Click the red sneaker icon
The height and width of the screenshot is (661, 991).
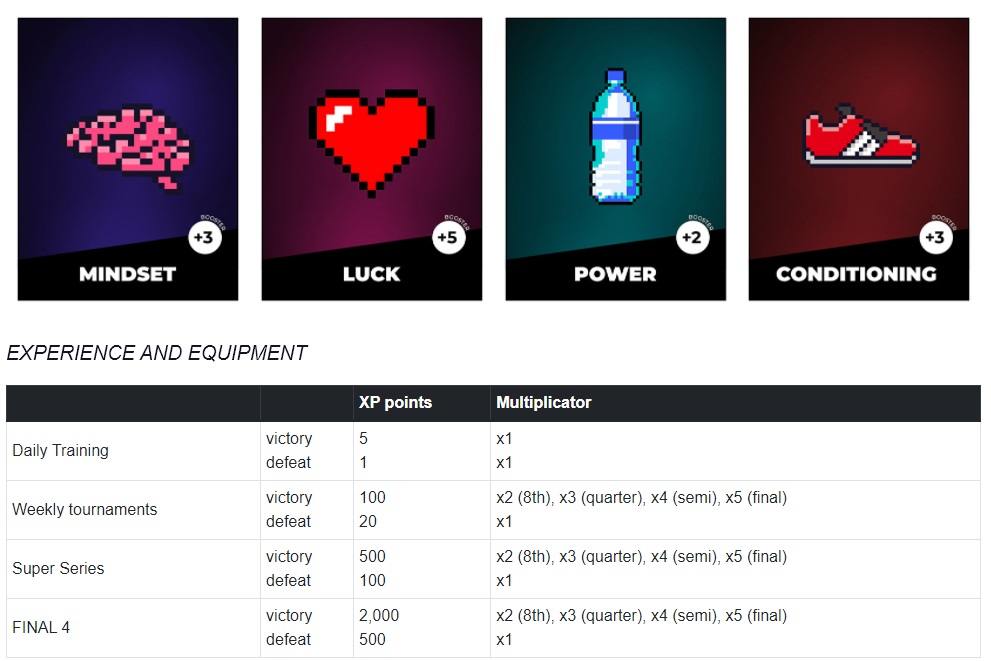(860, 135)
